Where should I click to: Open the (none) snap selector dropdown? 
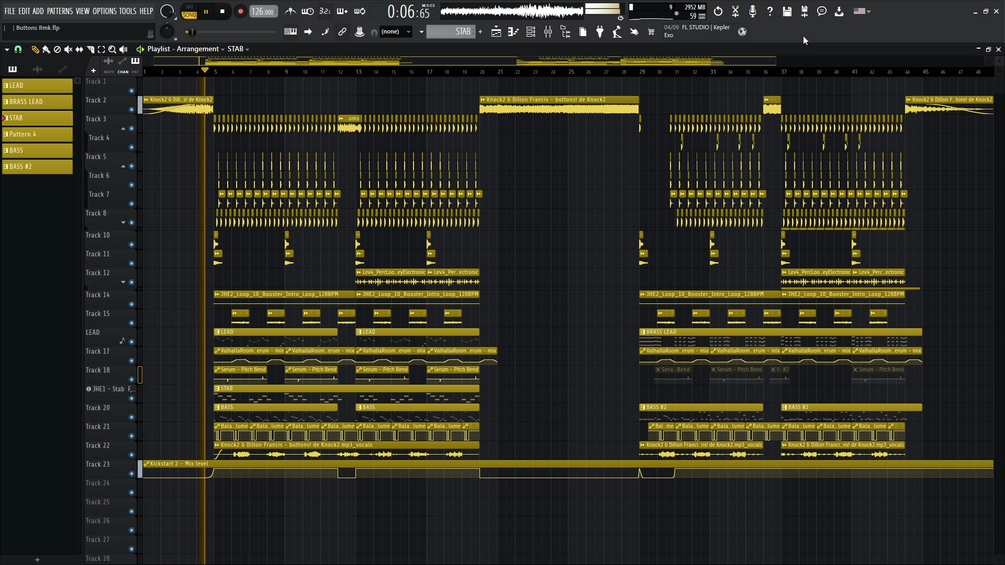395,31
